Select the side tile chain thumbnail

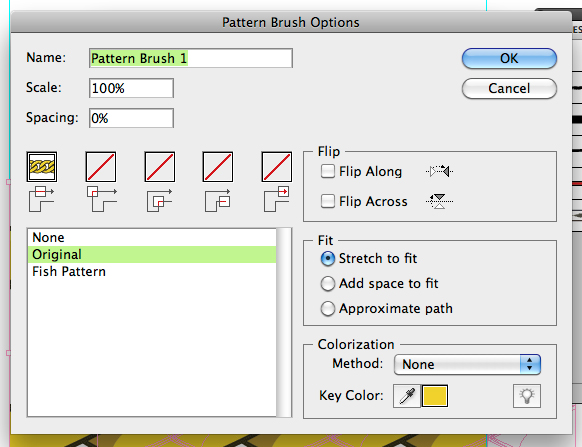42,167
